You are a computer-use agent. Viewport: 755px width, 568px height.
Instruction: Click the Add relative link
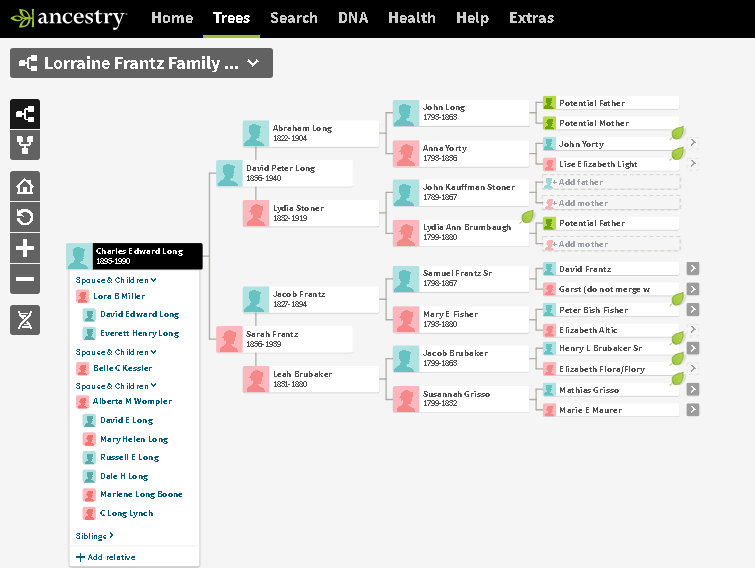106,557
